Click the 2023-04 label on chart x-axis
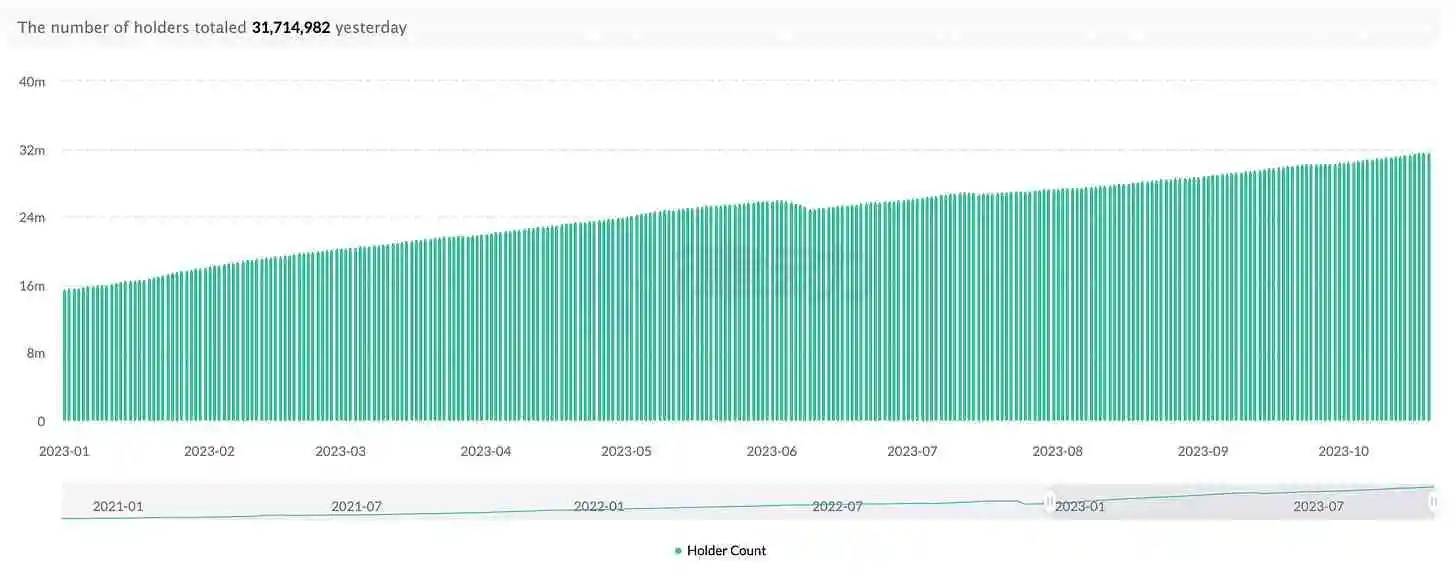This screenshot has height=570, width=1456. (x=485, y=451)
